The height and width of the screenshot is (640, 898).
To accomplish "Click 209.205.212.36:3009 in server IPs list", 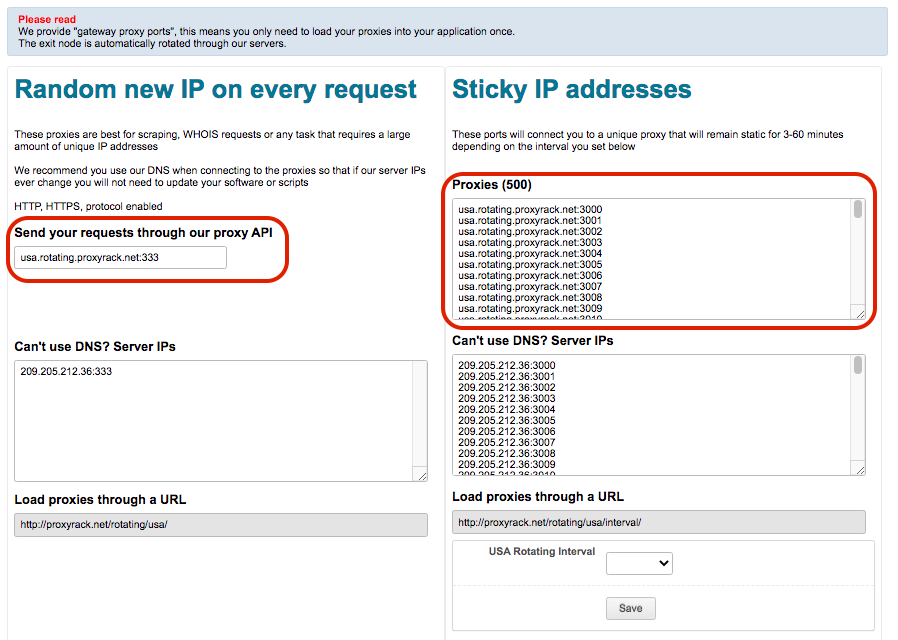I will (x=507, y=464).
